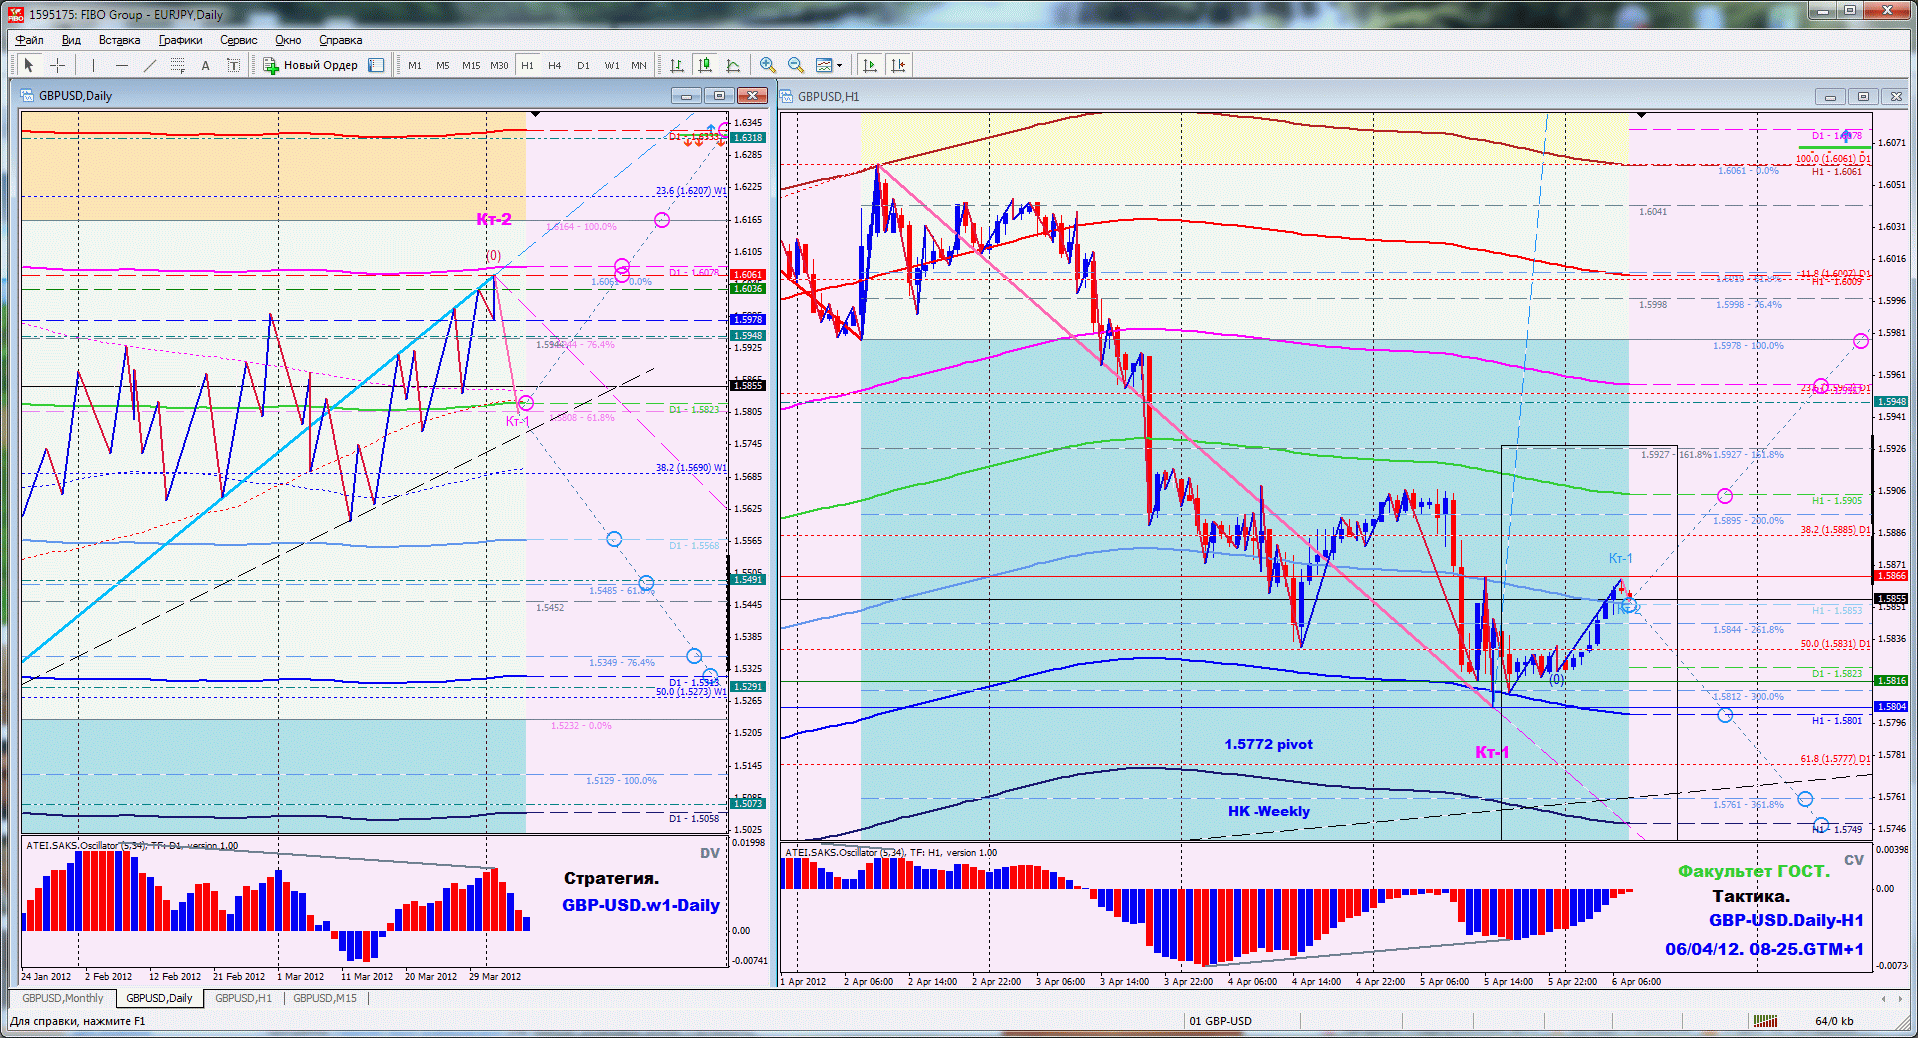Open the Графики menu
The height and width of the screenshot is (1038, 1918).
coord(181,40)
